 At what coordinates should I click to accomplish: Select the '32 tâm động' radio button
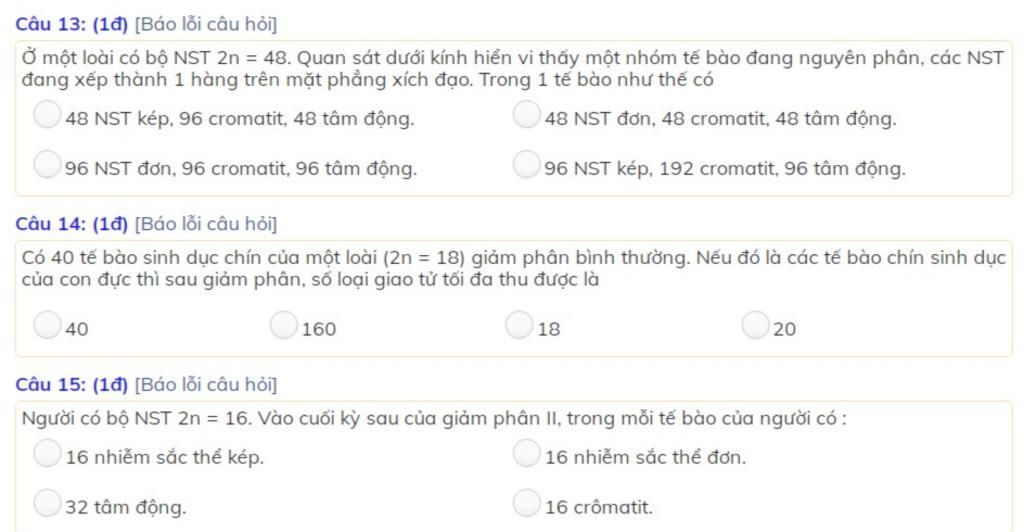[47, 503]
